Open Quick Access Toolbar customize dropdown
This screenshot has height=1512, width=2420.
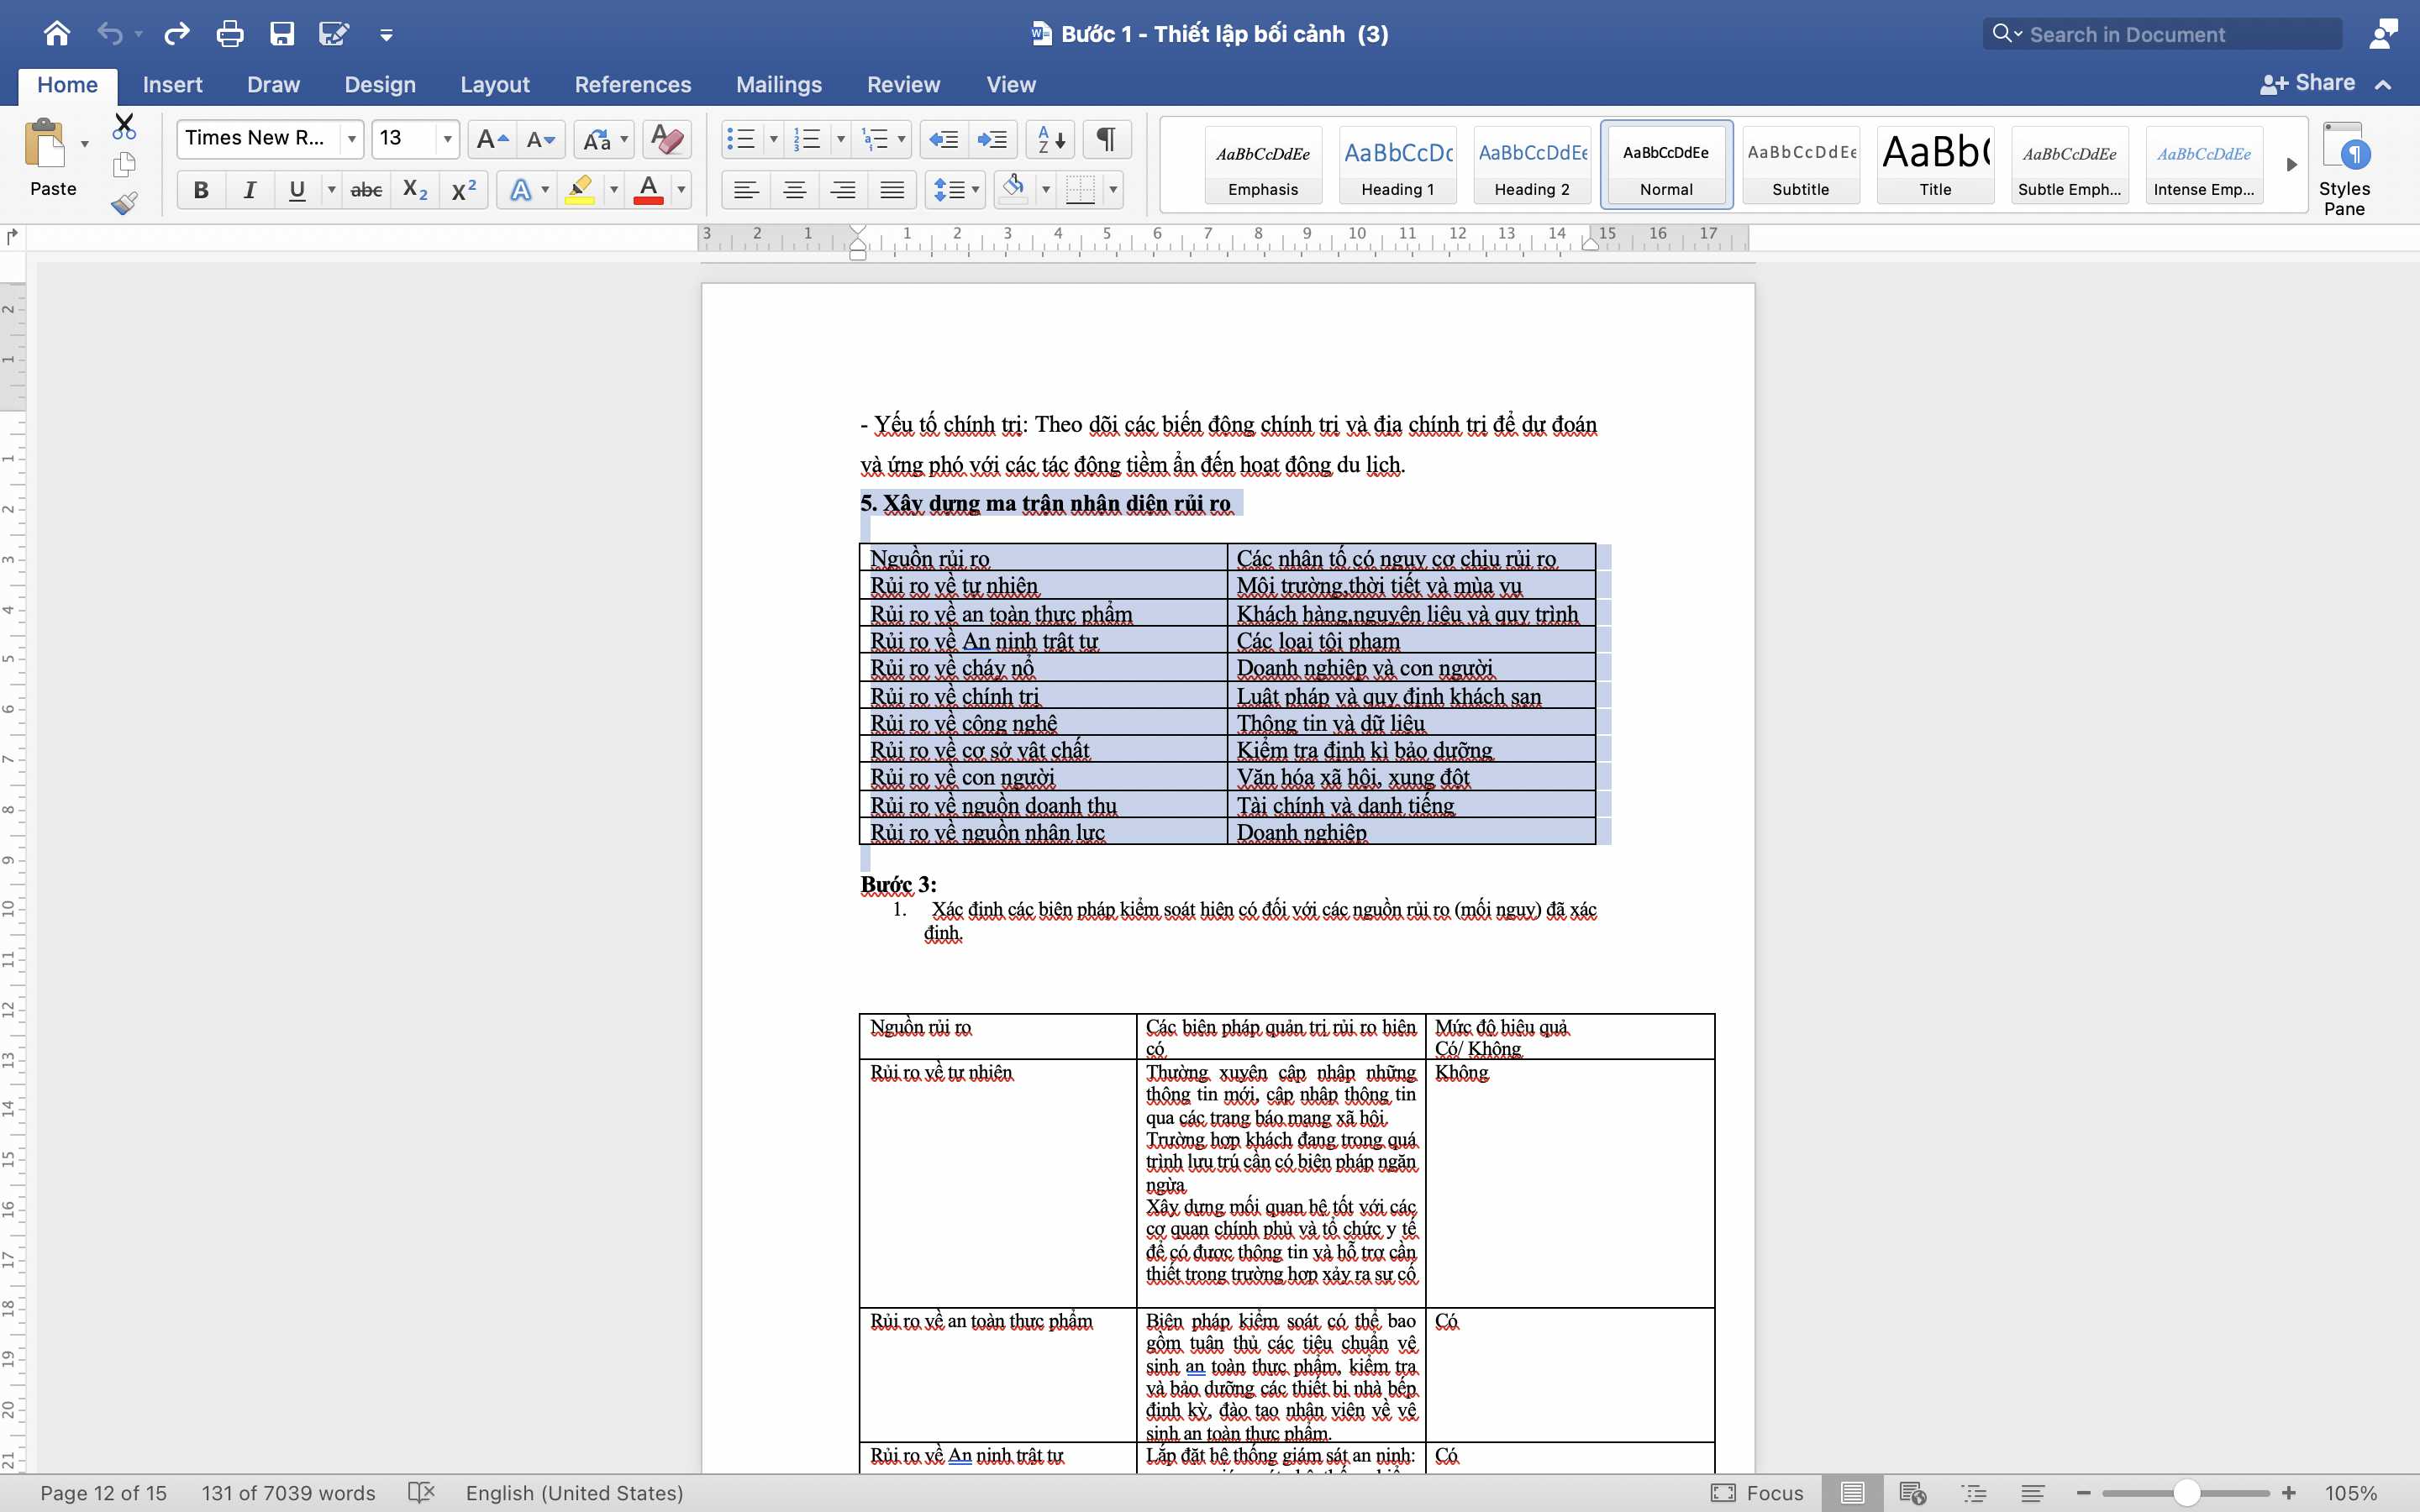pos(386,35)
